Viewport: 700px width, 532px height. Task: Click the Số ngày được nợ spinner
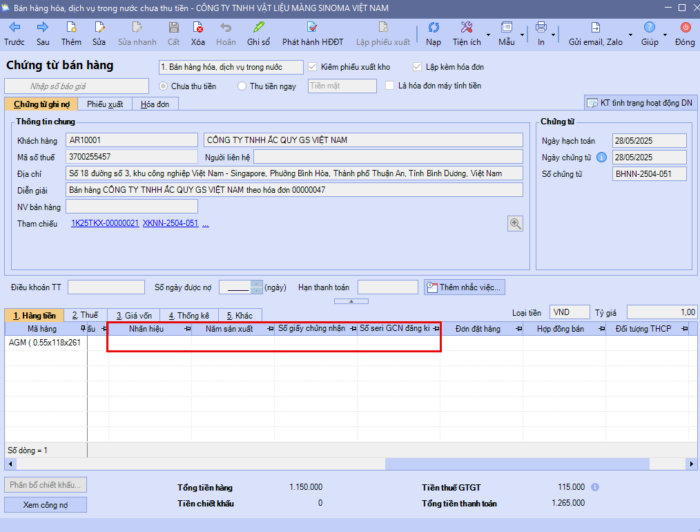257,287
